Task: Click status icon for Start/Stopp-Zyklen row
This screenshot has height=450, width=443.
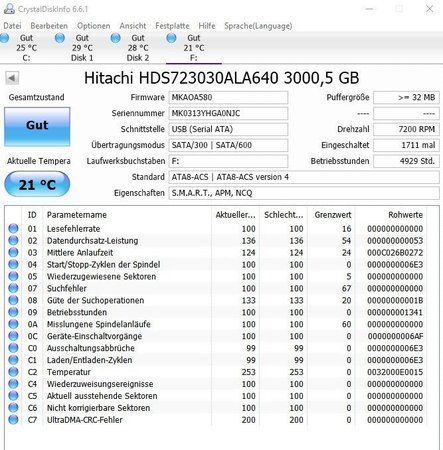Action: coord(13,264)
